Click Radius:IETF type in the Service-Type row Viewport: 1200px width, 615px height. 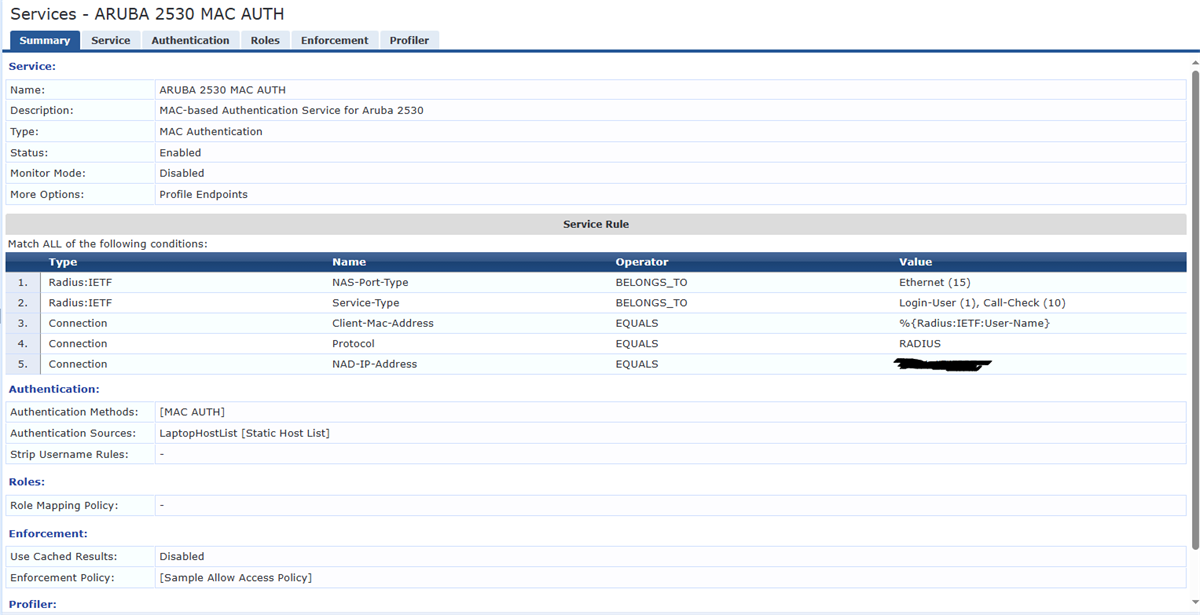tap(80, 303)
